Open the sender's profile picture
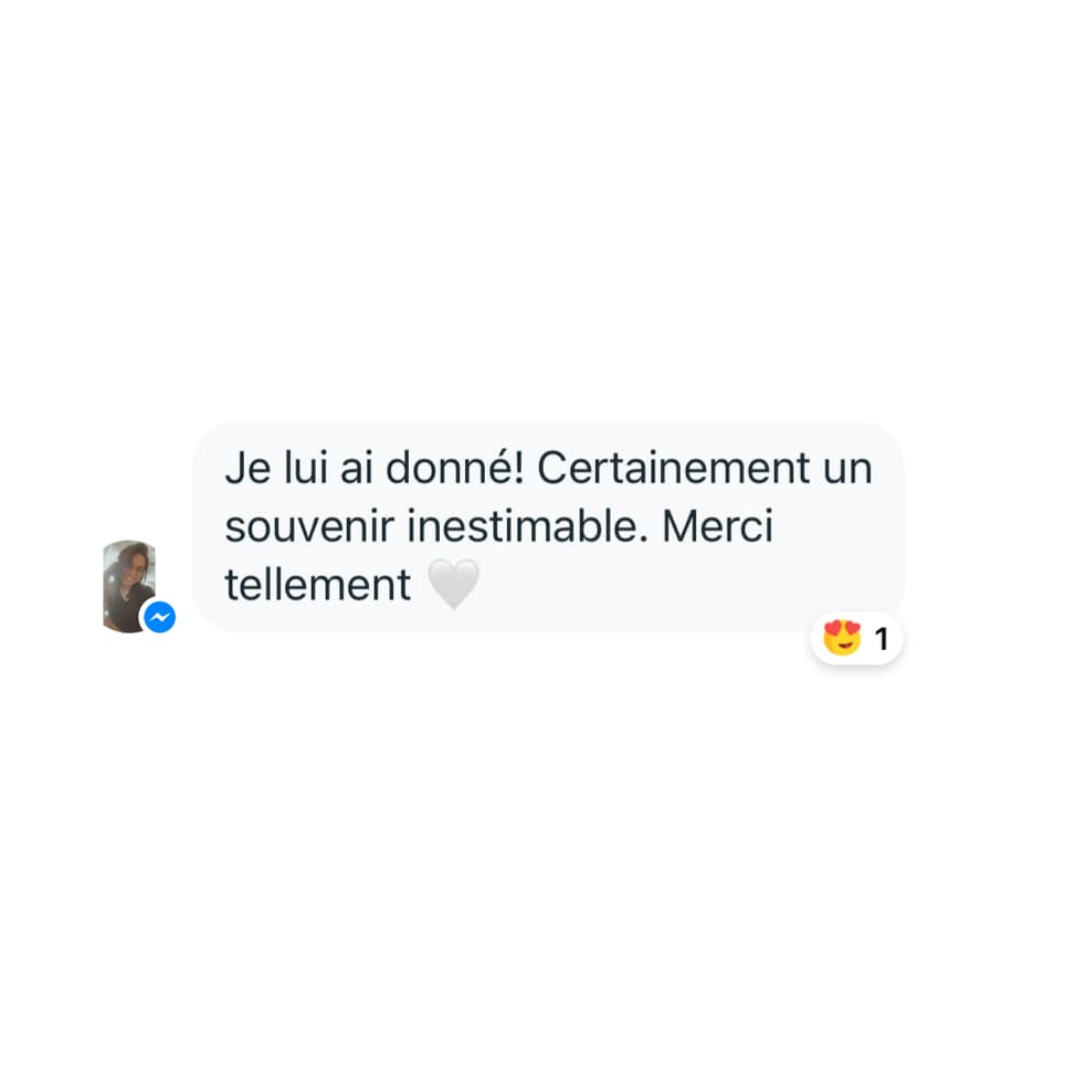This screenshot has width=1080, height=1080. point(129,586)
